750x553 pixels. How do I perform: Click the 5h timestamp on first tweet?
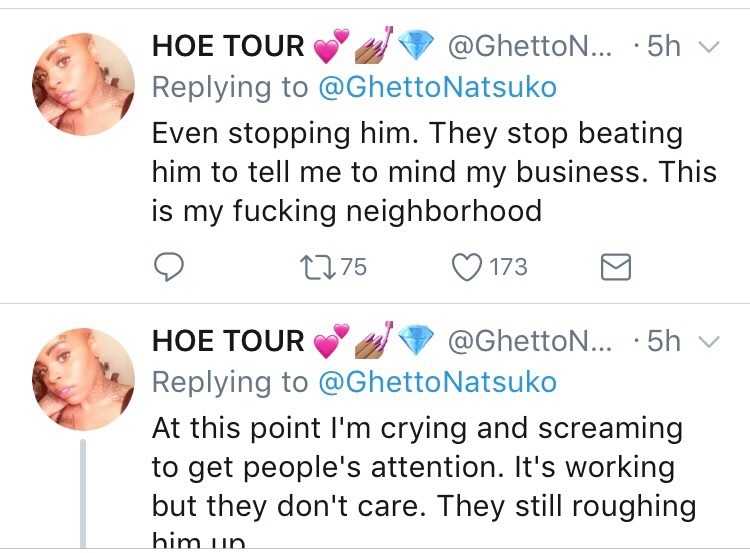[664, 46]
